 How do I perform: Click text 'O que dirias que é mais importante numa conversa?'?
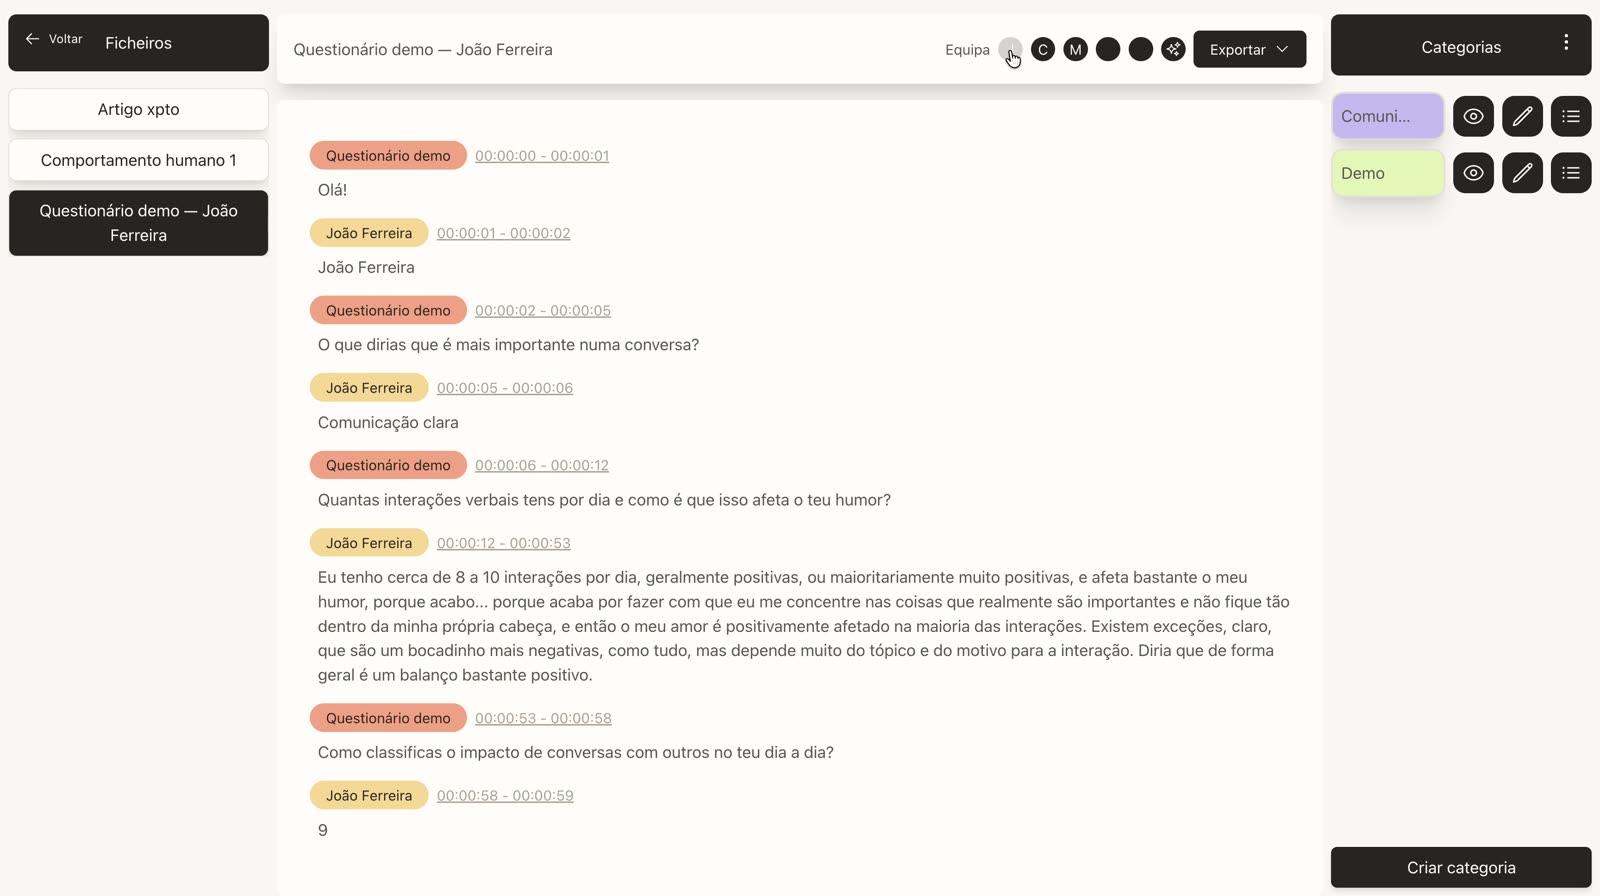pos(508,345)
